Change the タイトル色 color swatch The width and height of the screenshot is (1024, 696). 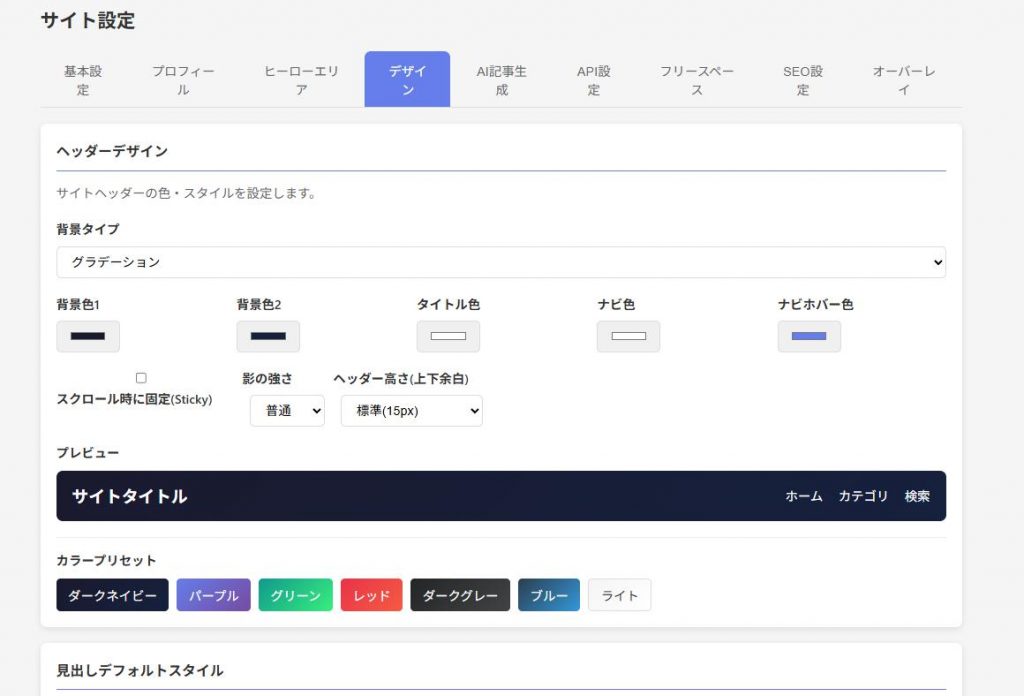pyautogui.click(x=448, y=336)
